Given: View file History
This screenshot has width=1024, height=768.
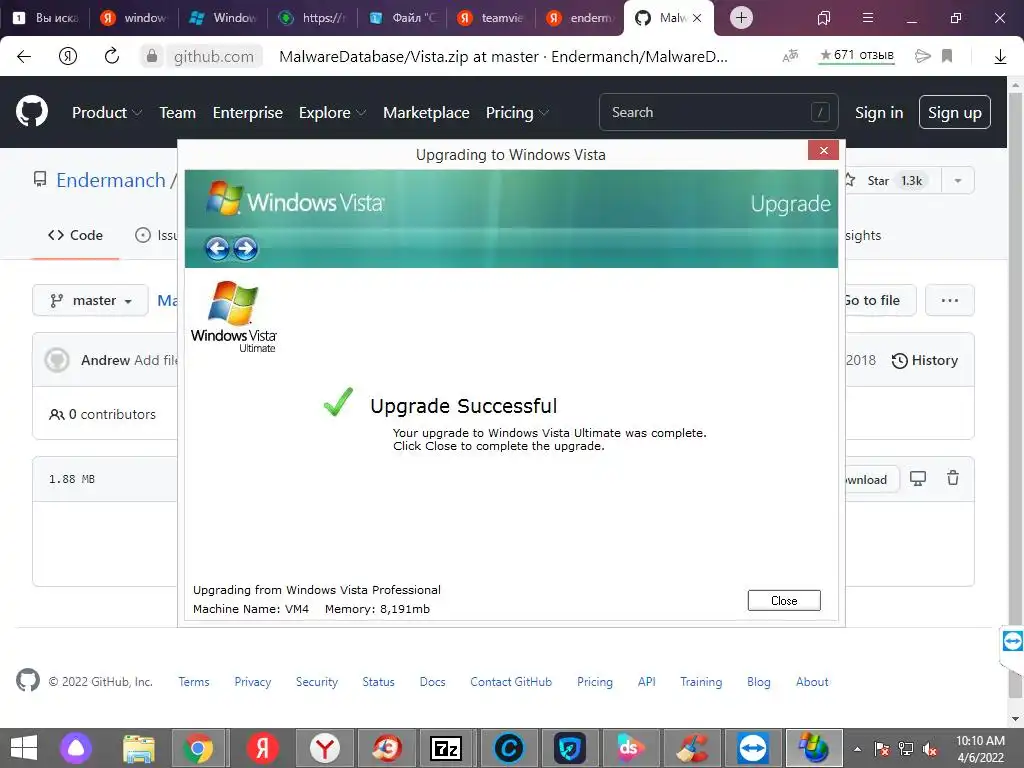Looking at the screenshot, I should (x=925, y=360).
